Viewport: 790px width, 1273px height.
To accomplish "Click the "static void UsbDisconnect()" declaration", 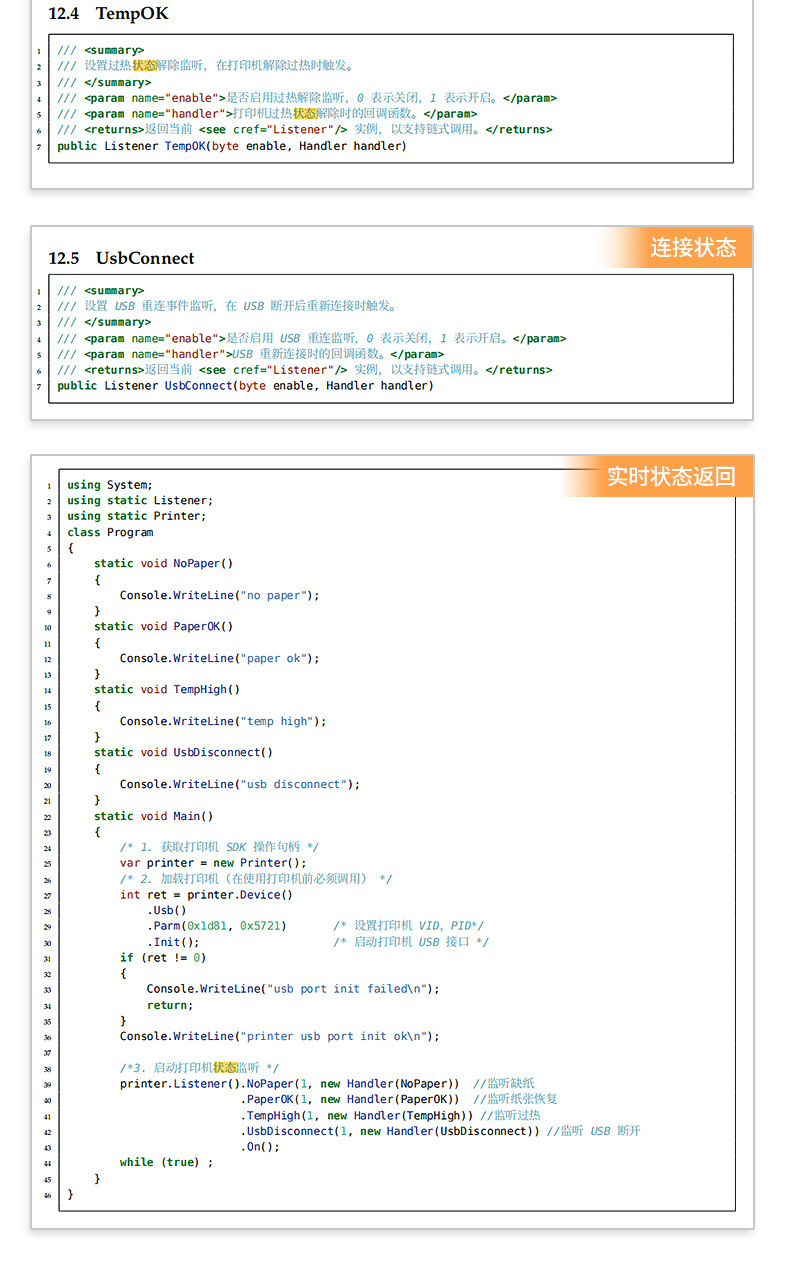I will 184,752.
